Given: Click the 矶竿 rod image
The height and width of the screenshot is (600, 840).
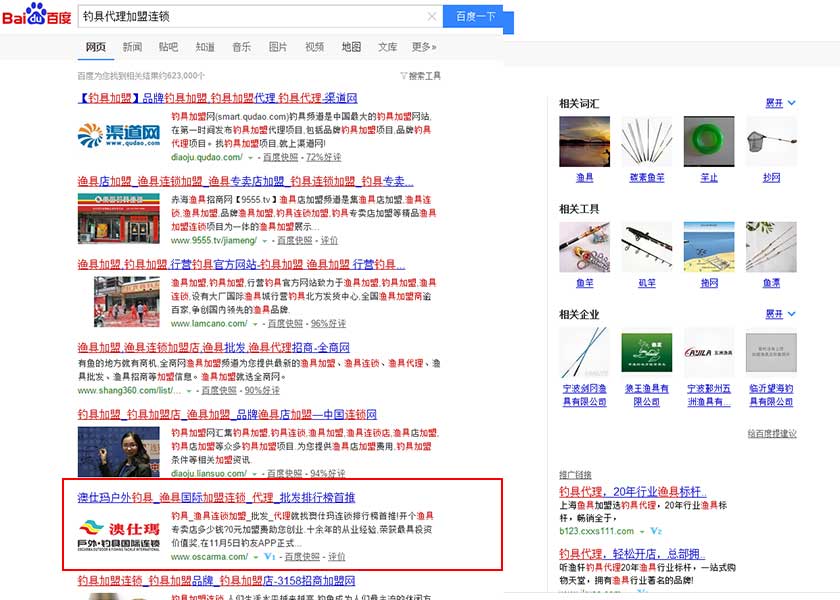Looking at the screenshot, I should 647,247.
